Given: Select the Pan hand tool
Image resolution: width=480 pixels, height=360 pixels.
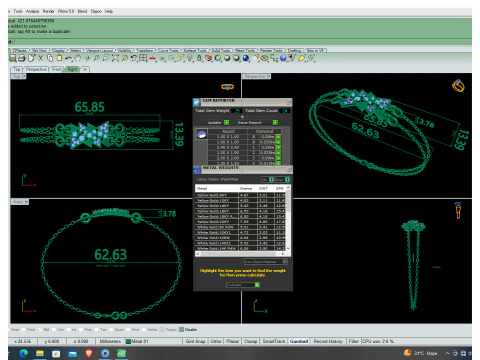Looking at the screenshot, I should tap(78, 58).
